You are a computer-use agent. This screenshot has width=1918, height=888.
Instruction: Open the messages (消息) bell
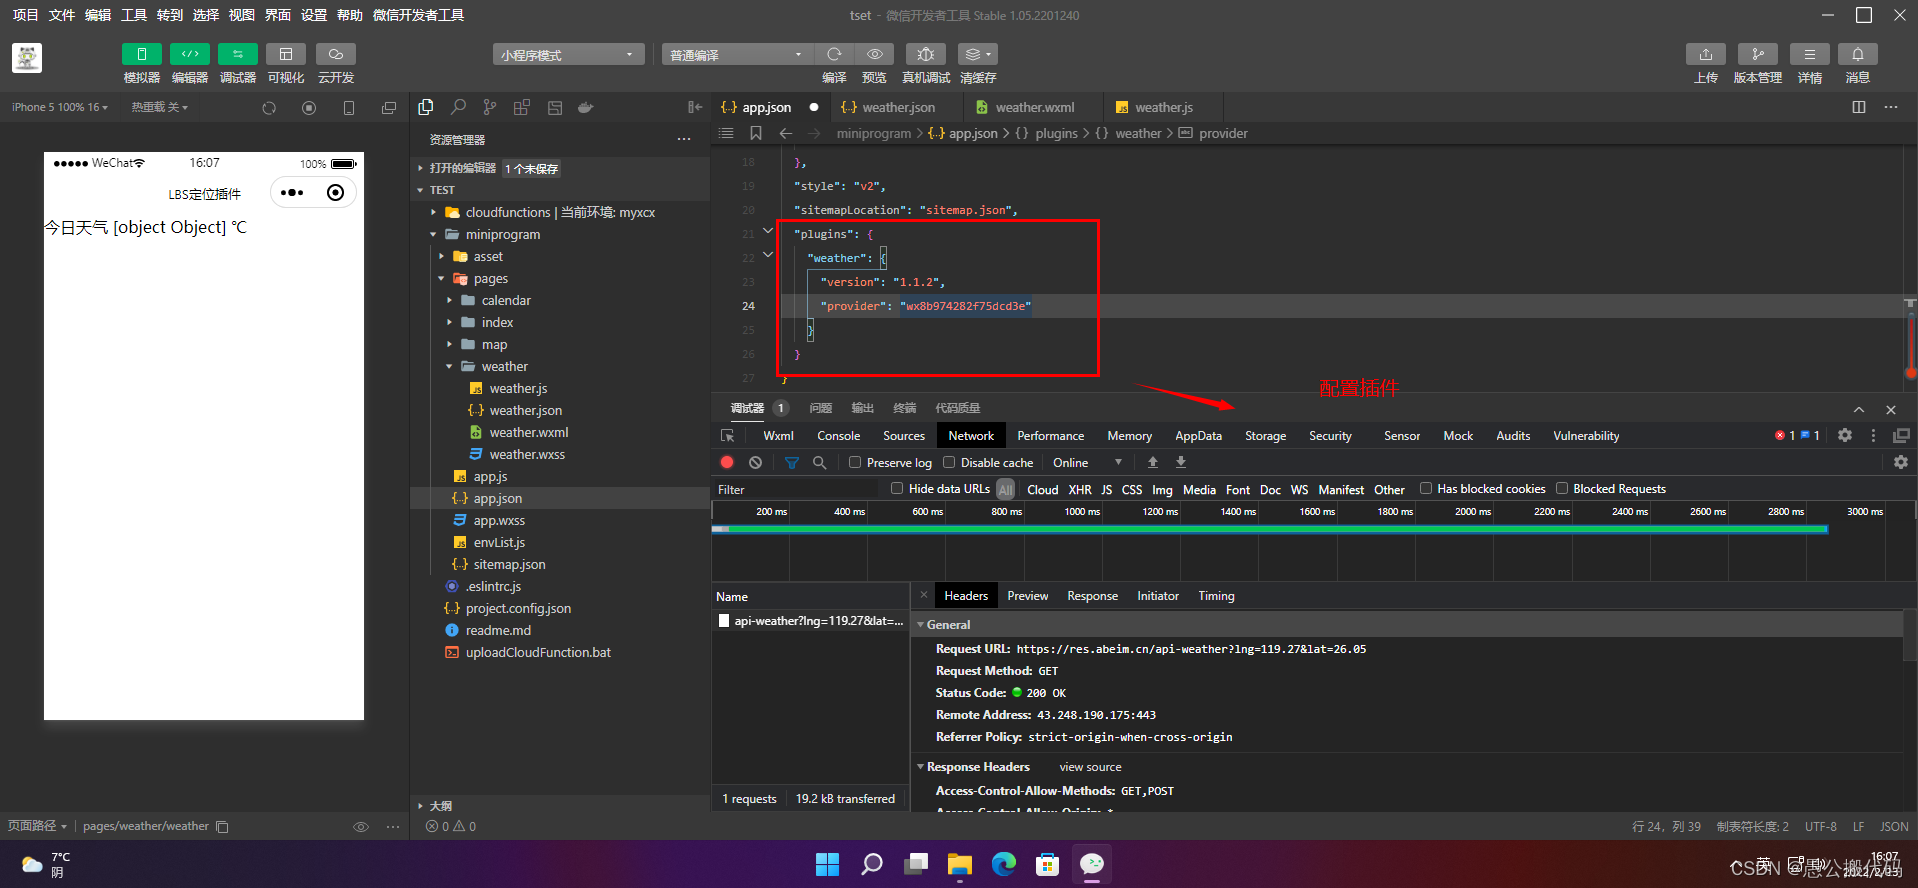click(x=1858, y=54)
